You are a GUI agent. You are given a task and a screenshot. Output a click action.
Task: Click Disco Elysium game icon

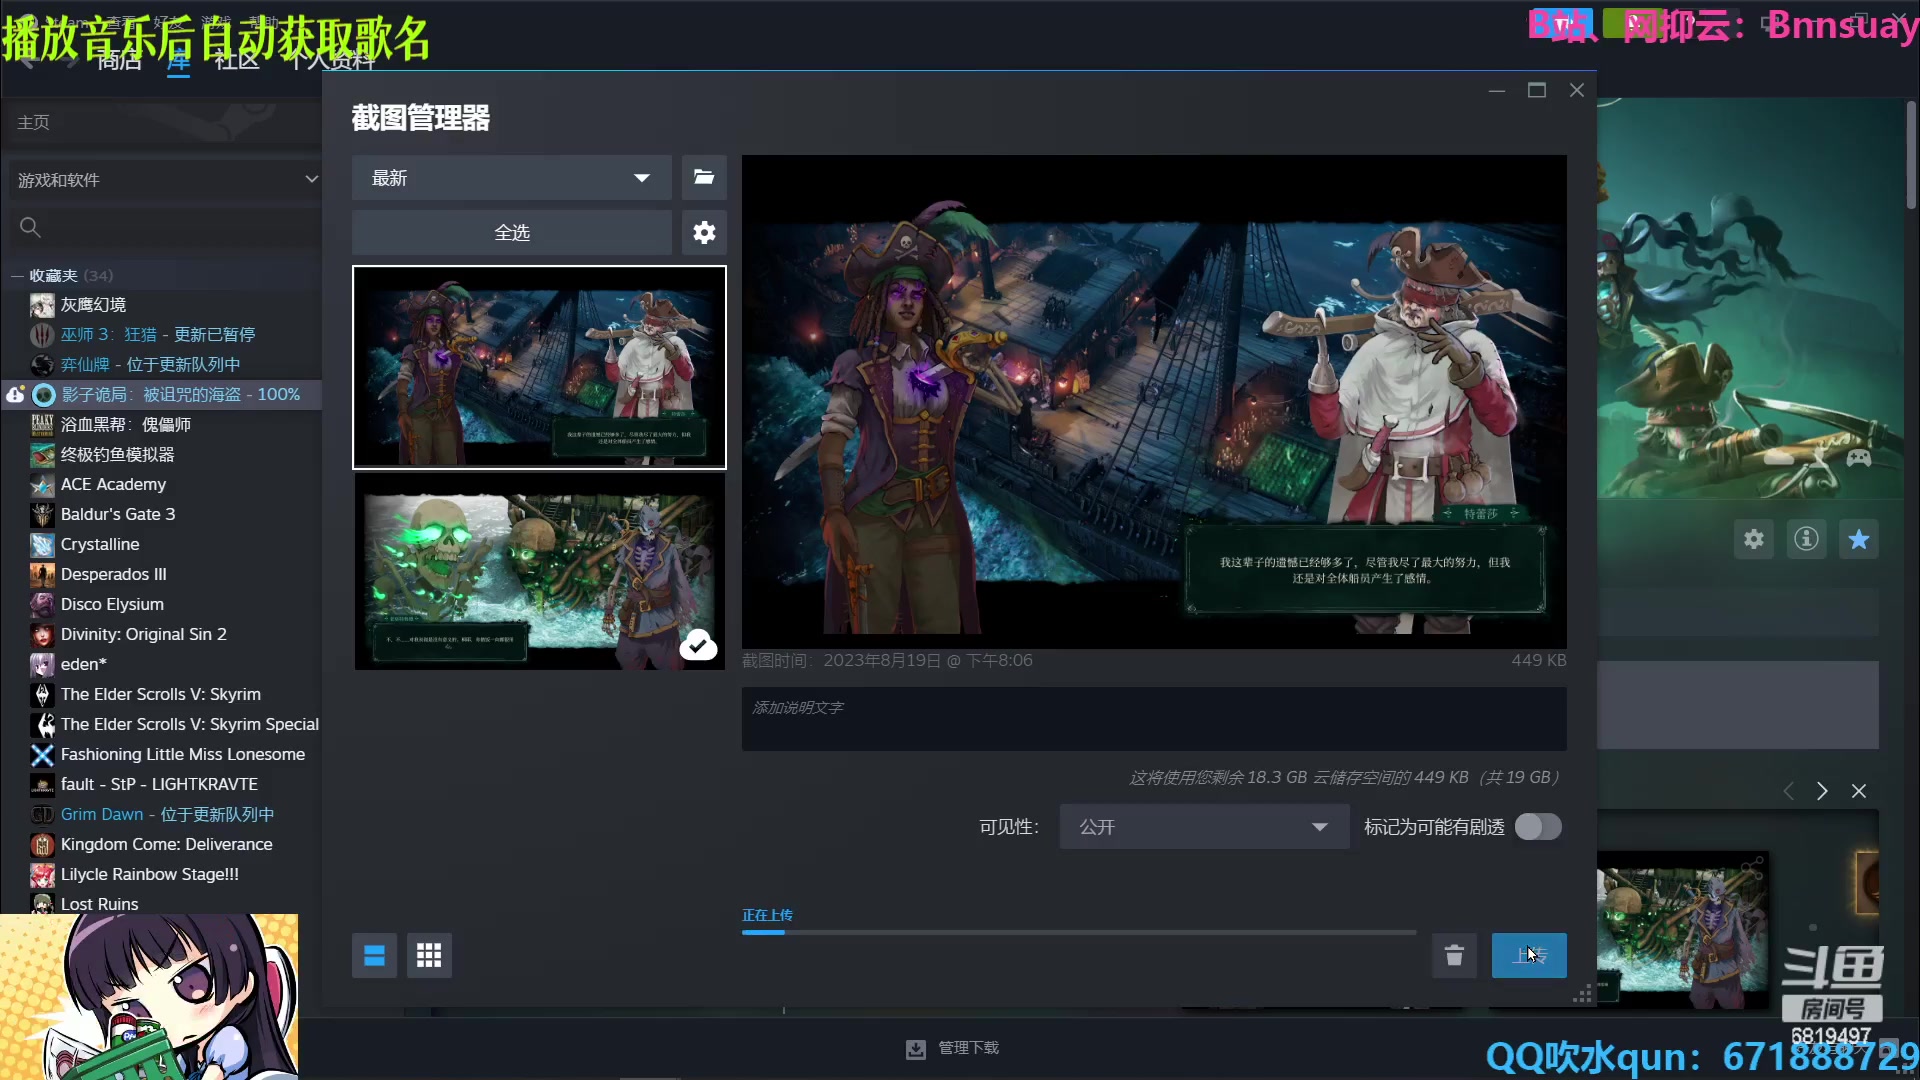click(42, 604)
